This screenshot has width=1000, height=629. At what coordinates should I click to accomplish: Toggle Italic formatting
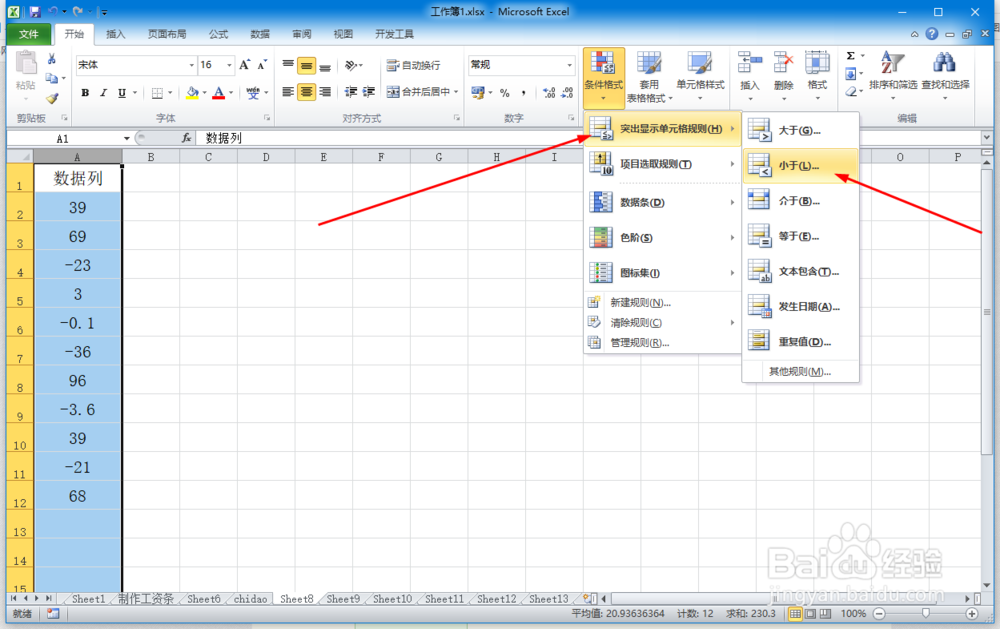click(x=103, y=92)
